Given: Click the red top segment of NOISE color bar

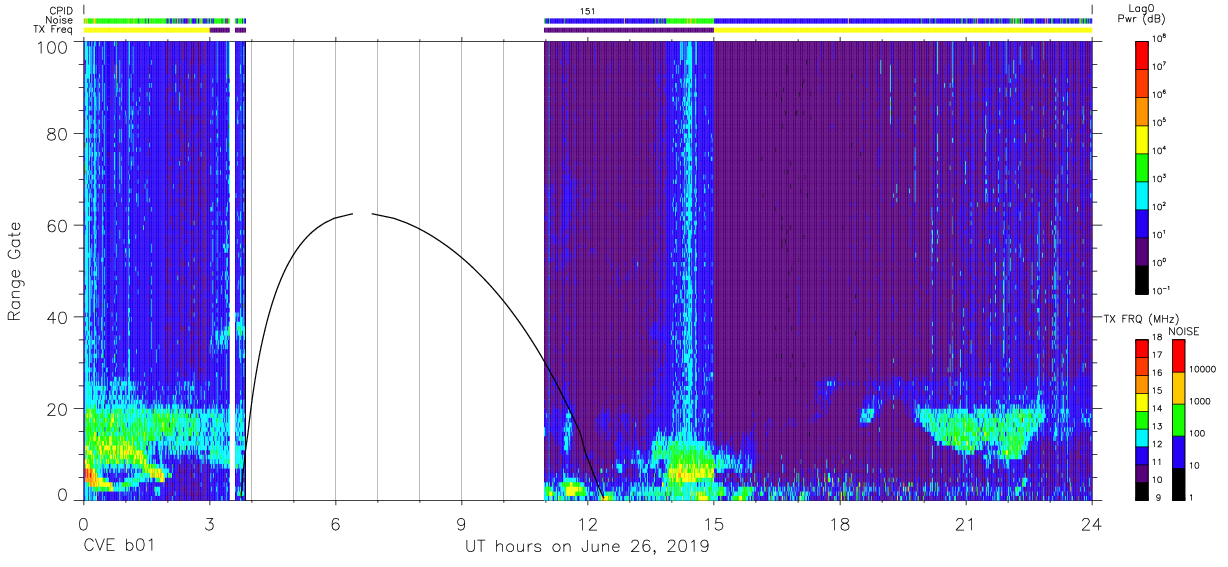Looking at the screenshot, I should tap(1178, 356).
